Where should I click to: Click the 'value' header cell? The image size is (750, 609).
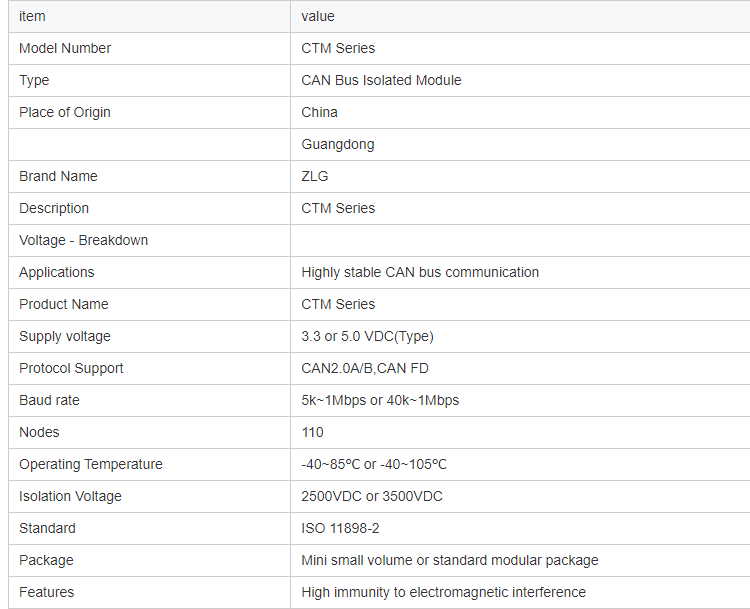coord(318,16)
